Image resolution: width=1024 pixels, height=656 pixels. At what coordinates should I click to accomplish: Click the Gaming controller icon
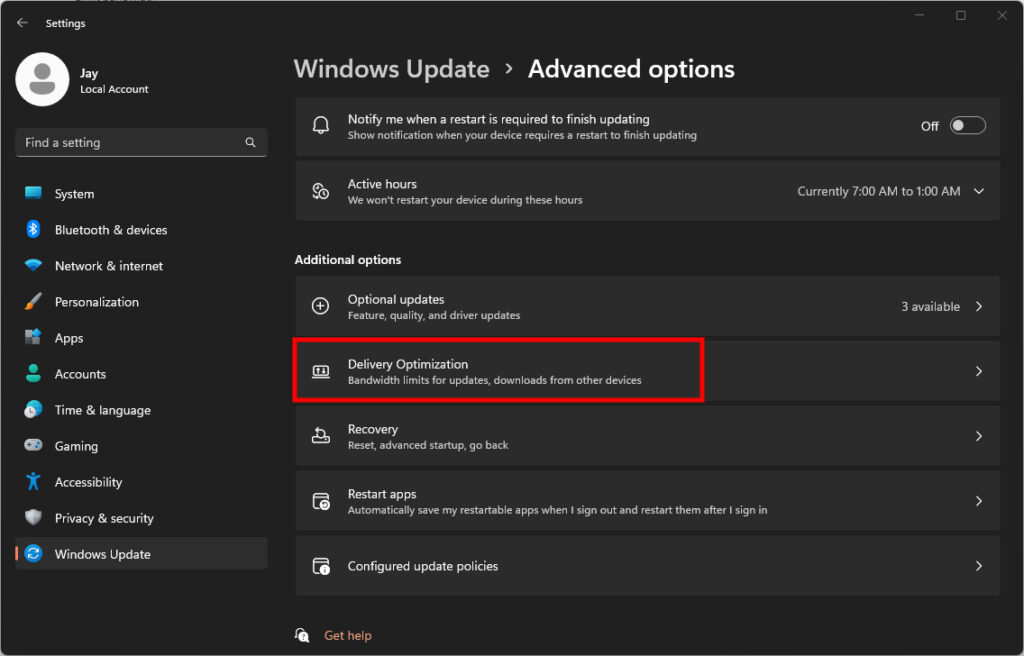(x=33, y=445)
